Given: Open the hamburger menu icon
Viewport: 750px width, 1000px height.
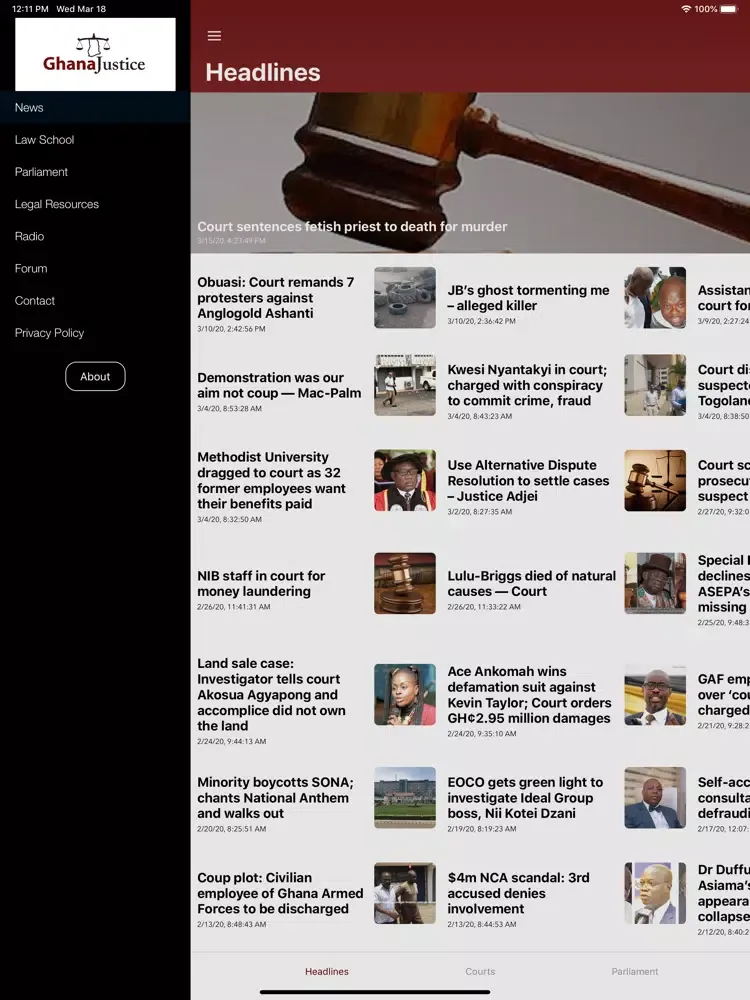Looking at the screenshot, I should 214,36.
